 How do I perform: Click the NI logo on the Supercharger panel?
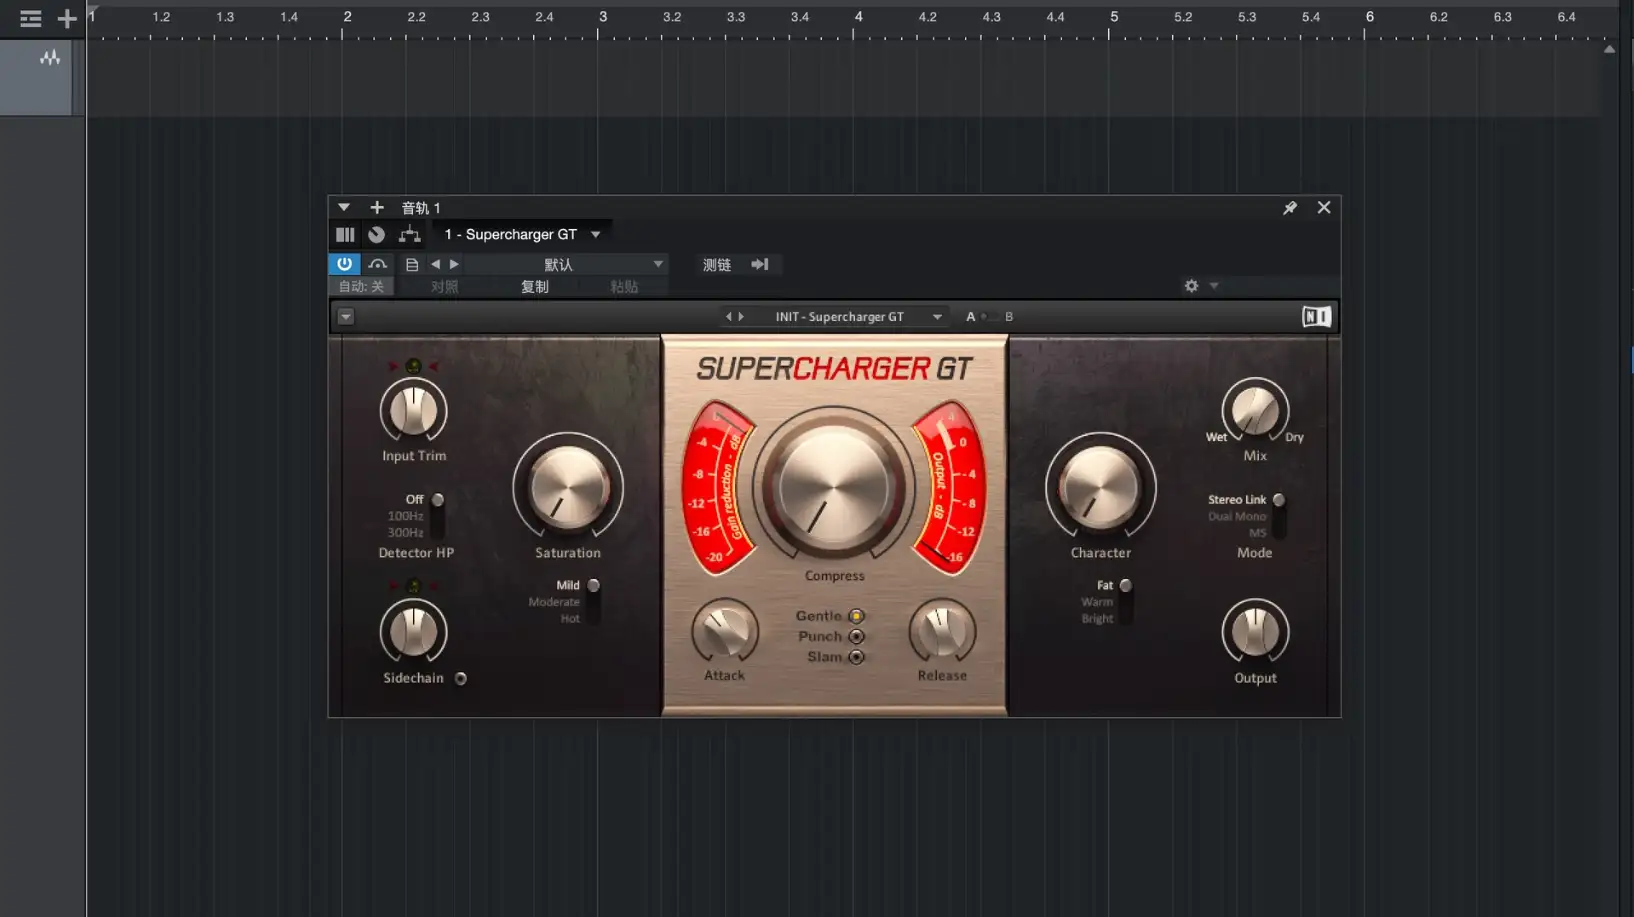[x=1316, y=315]
